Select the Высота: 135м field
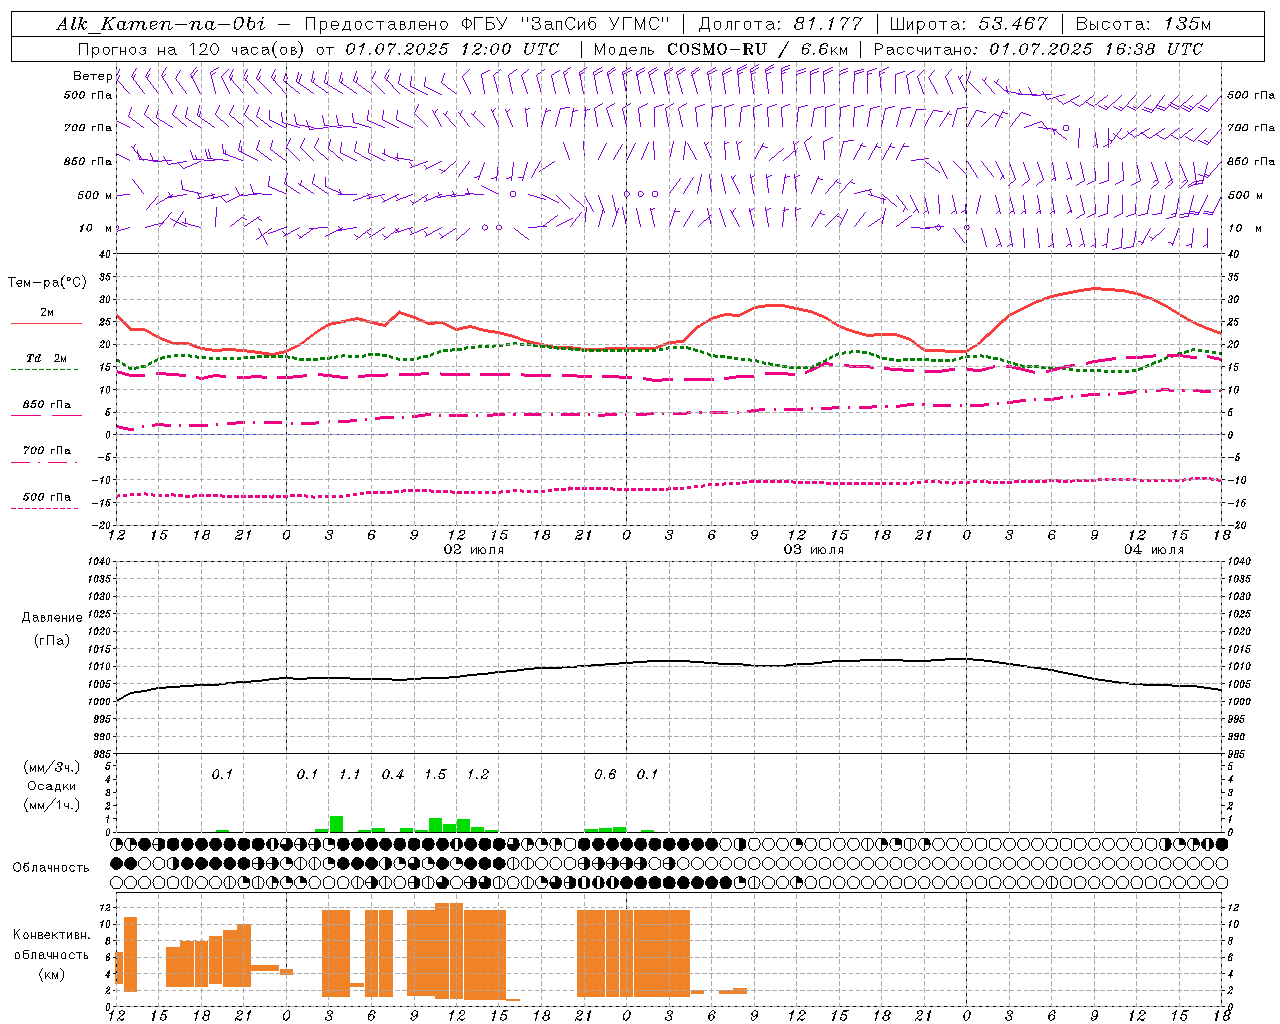 (1143, 24)
